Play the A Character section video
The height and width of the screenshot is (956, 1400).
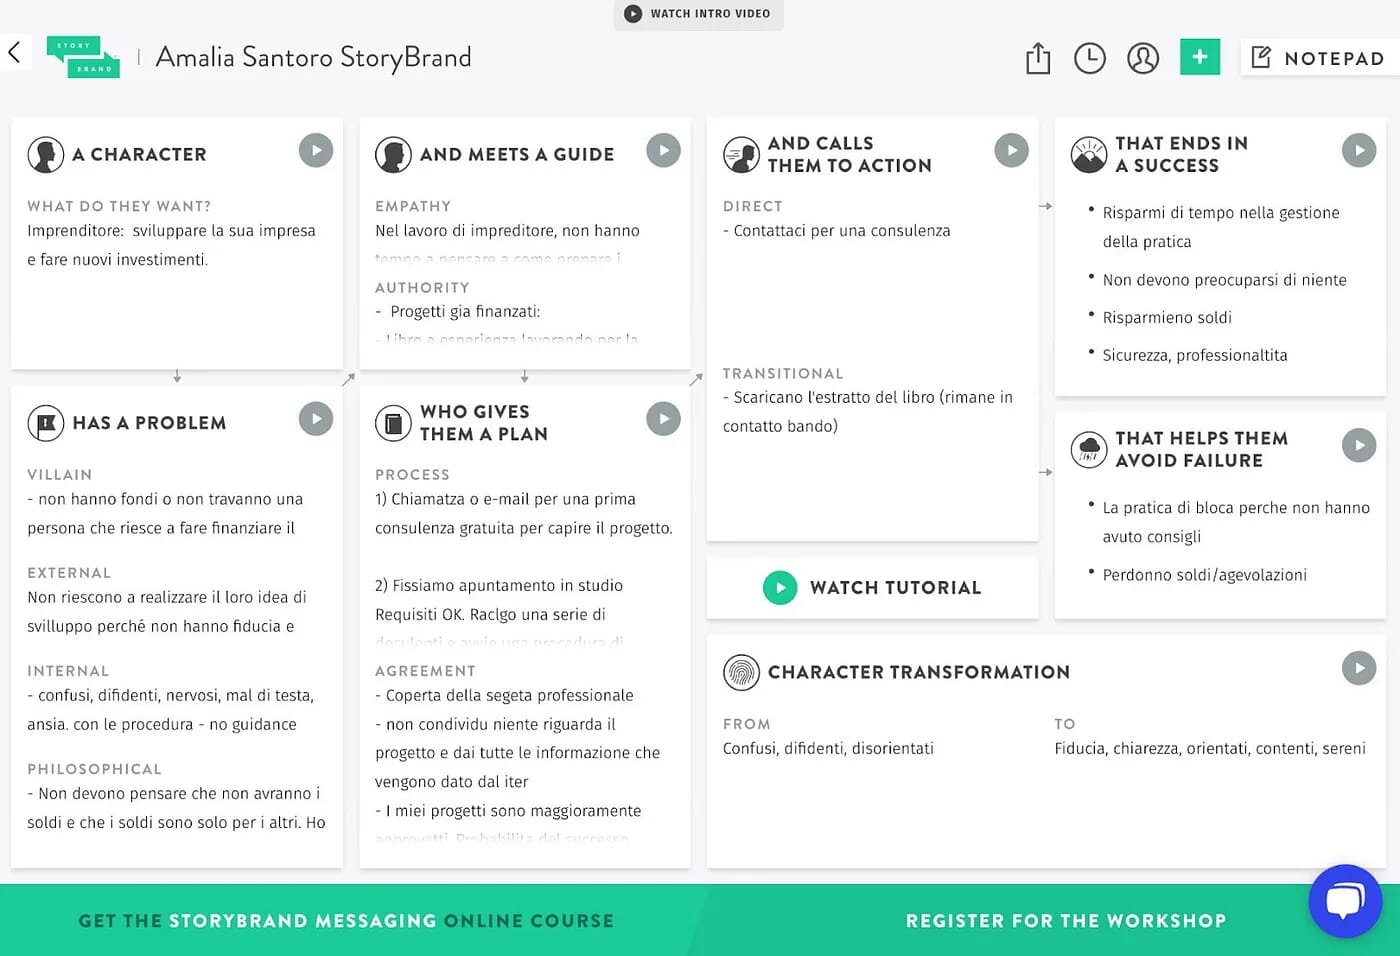pyautogui.click(x=316, y=151)
